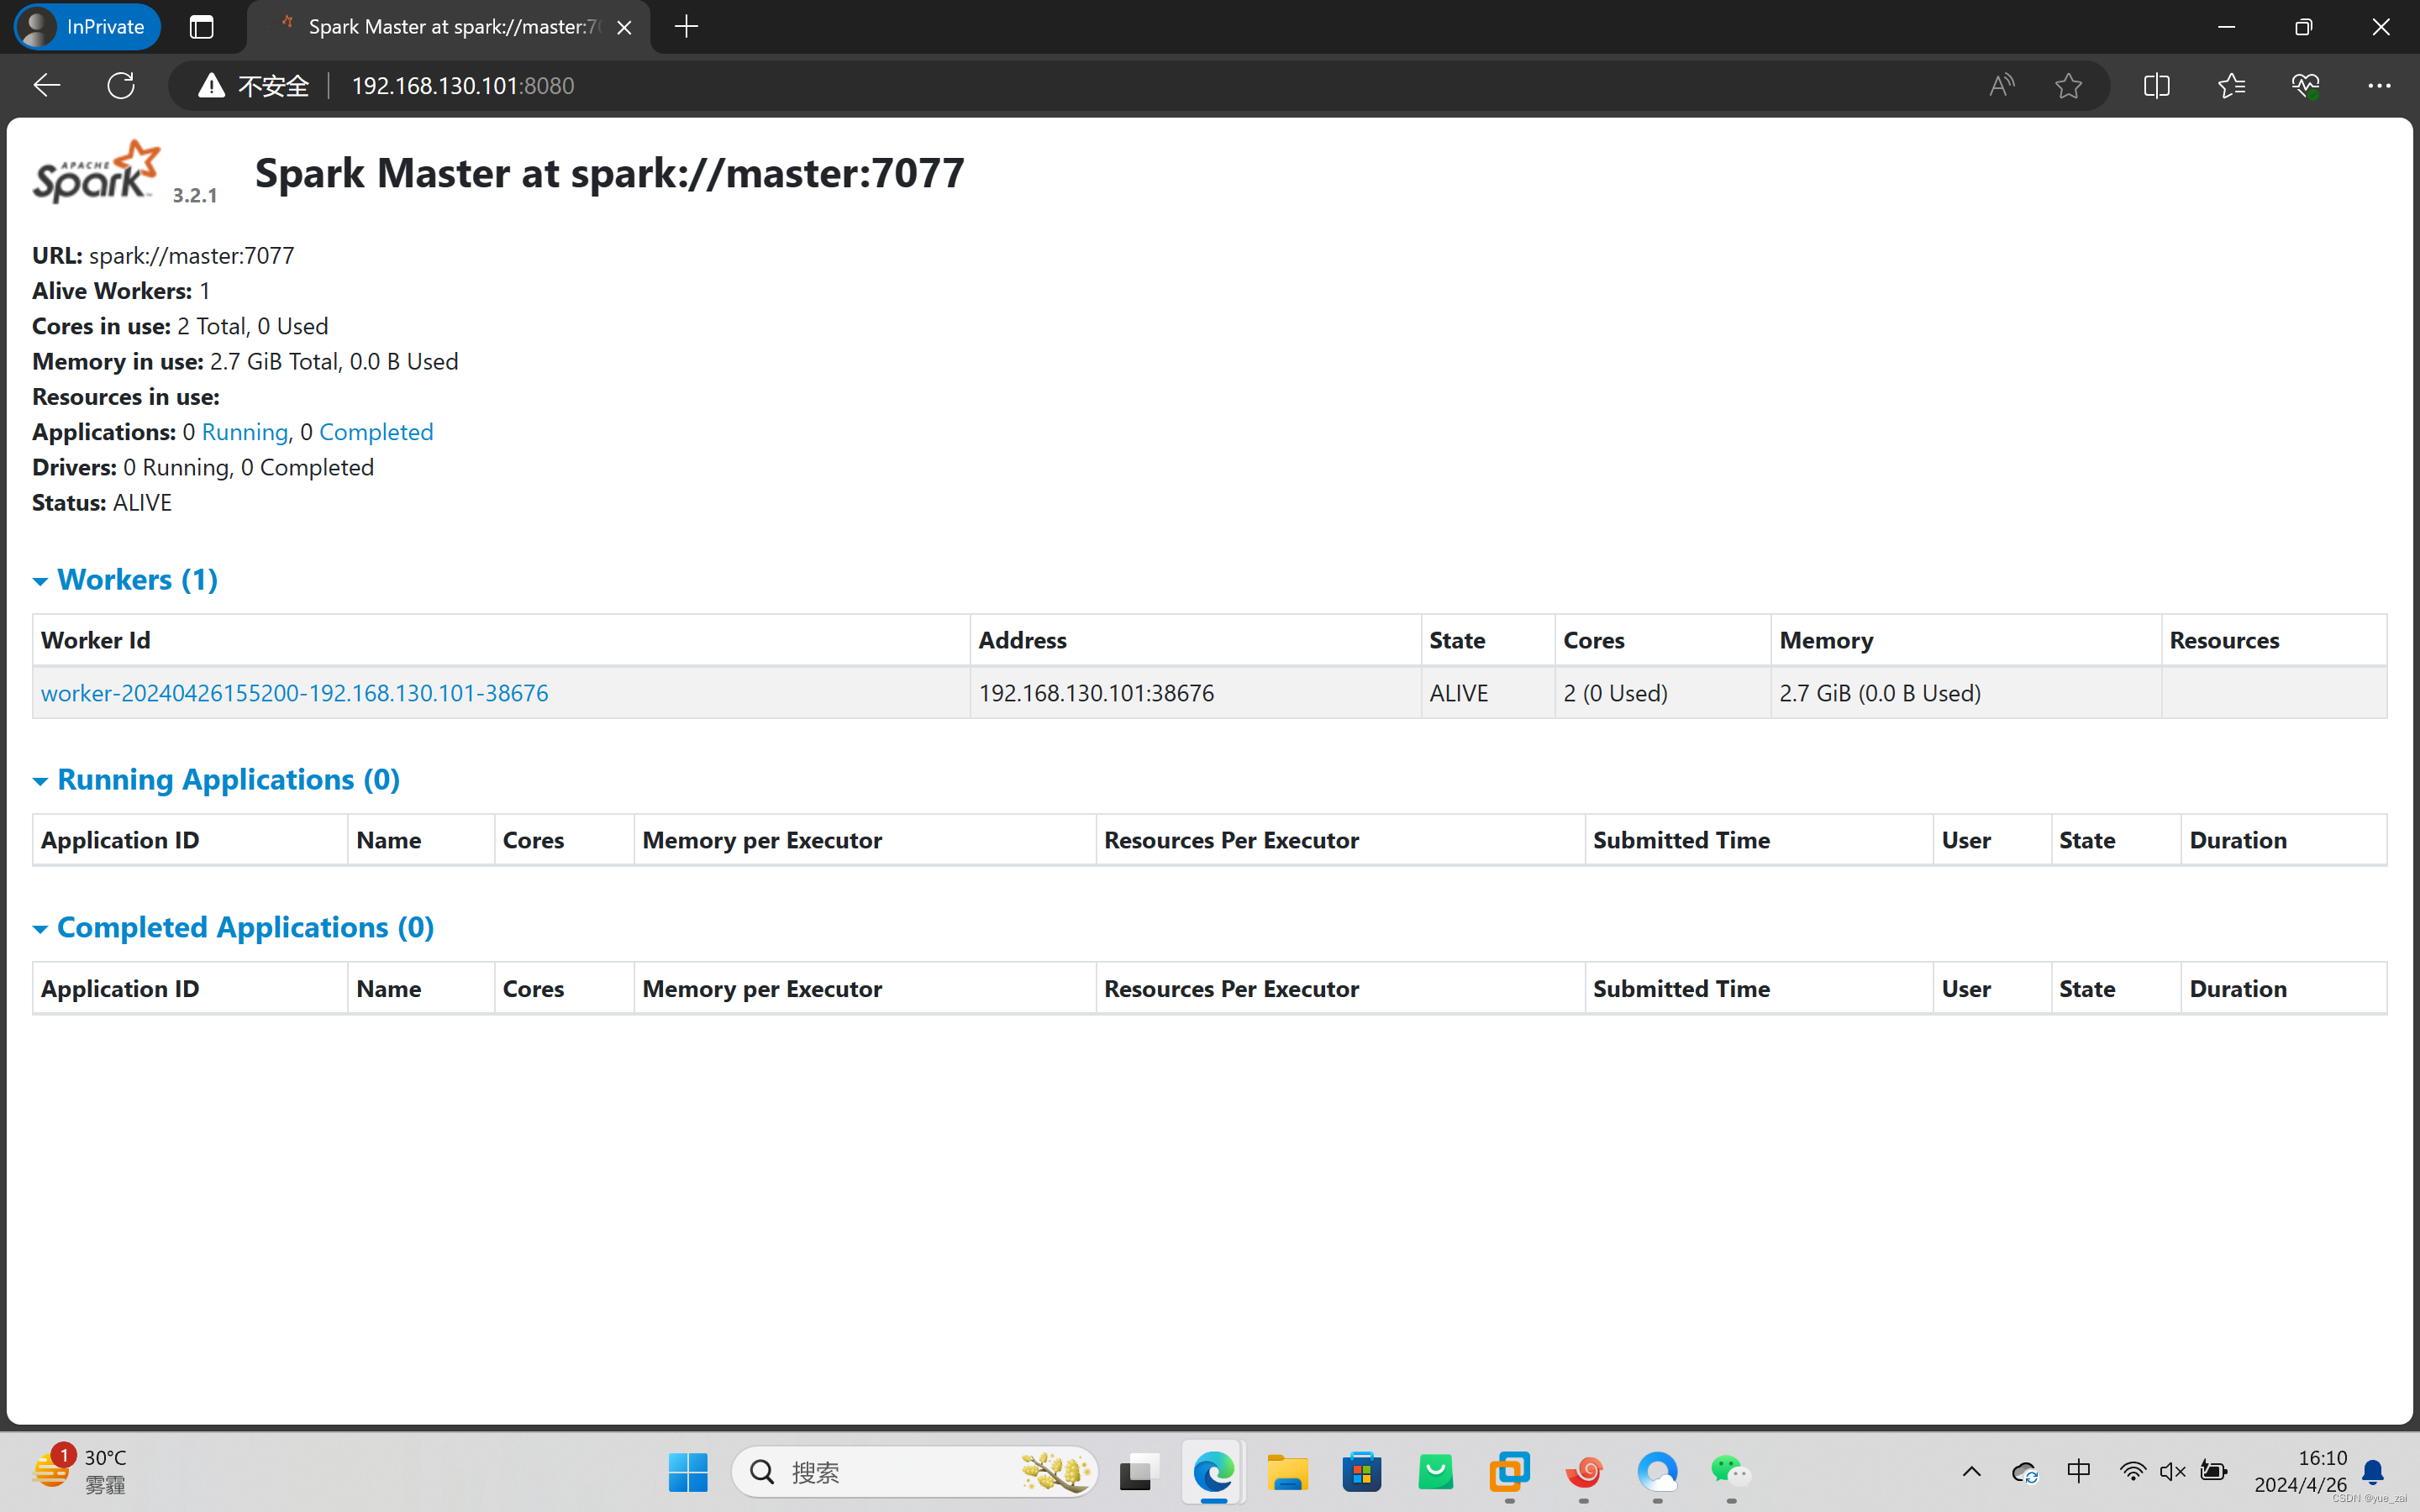
Task: Reload the Spark Master page
Action: point(121,85)
